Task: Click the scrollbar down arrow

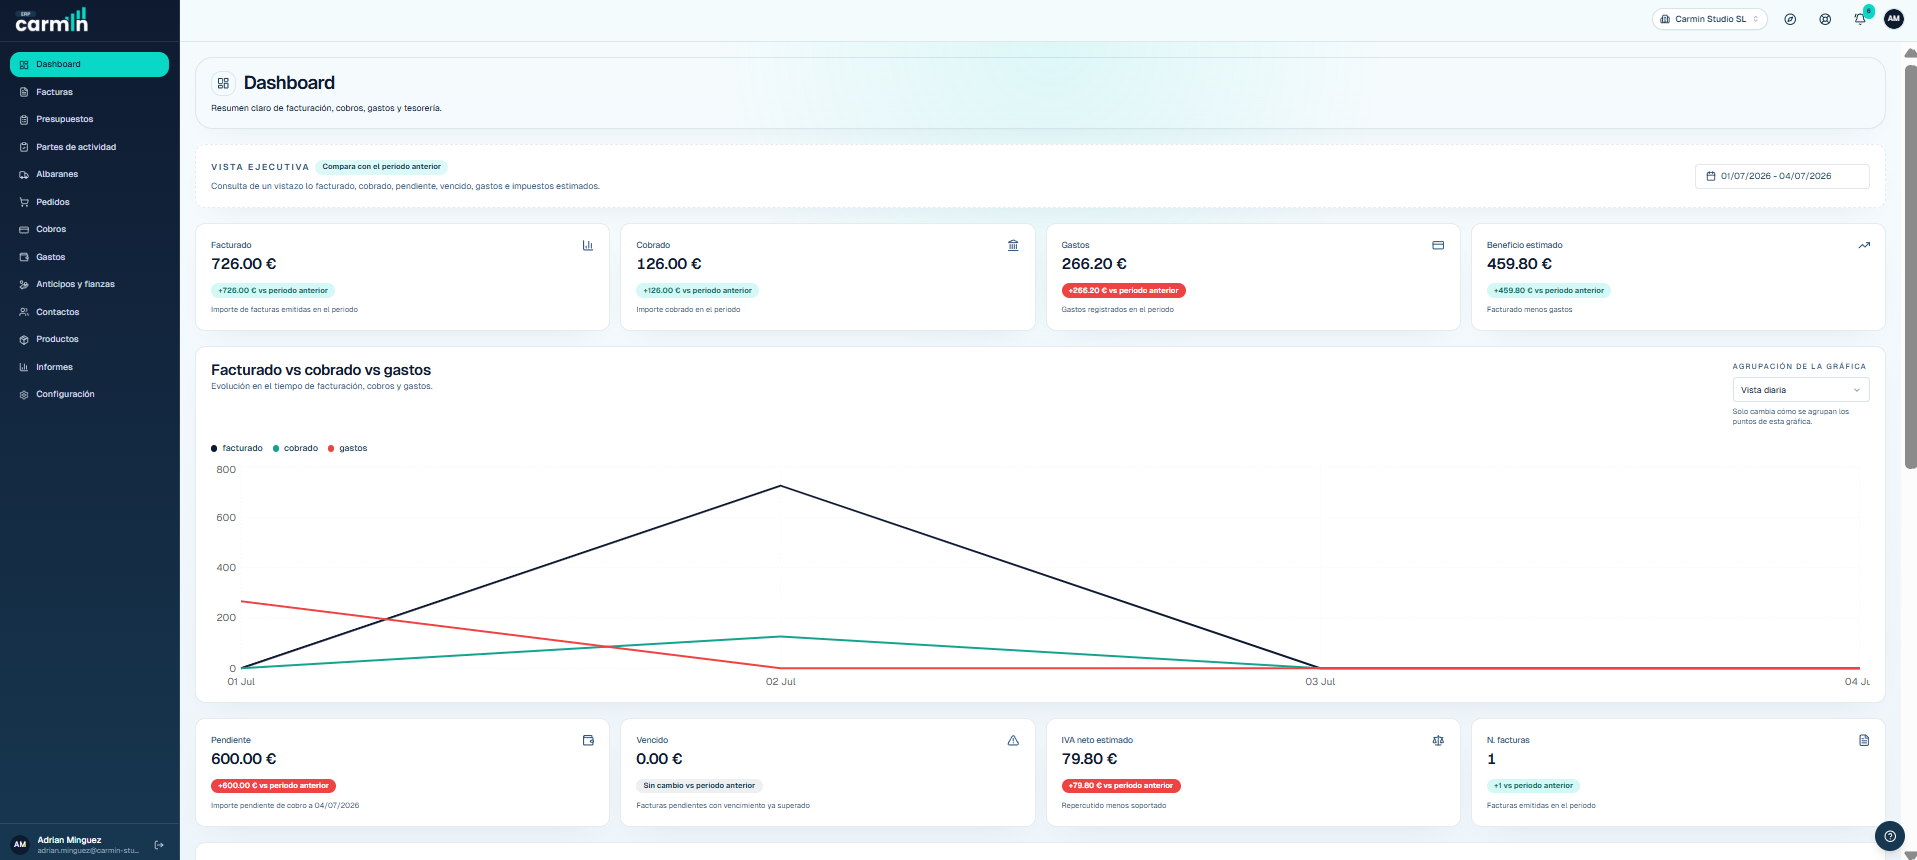Action: coord(1910,855)
